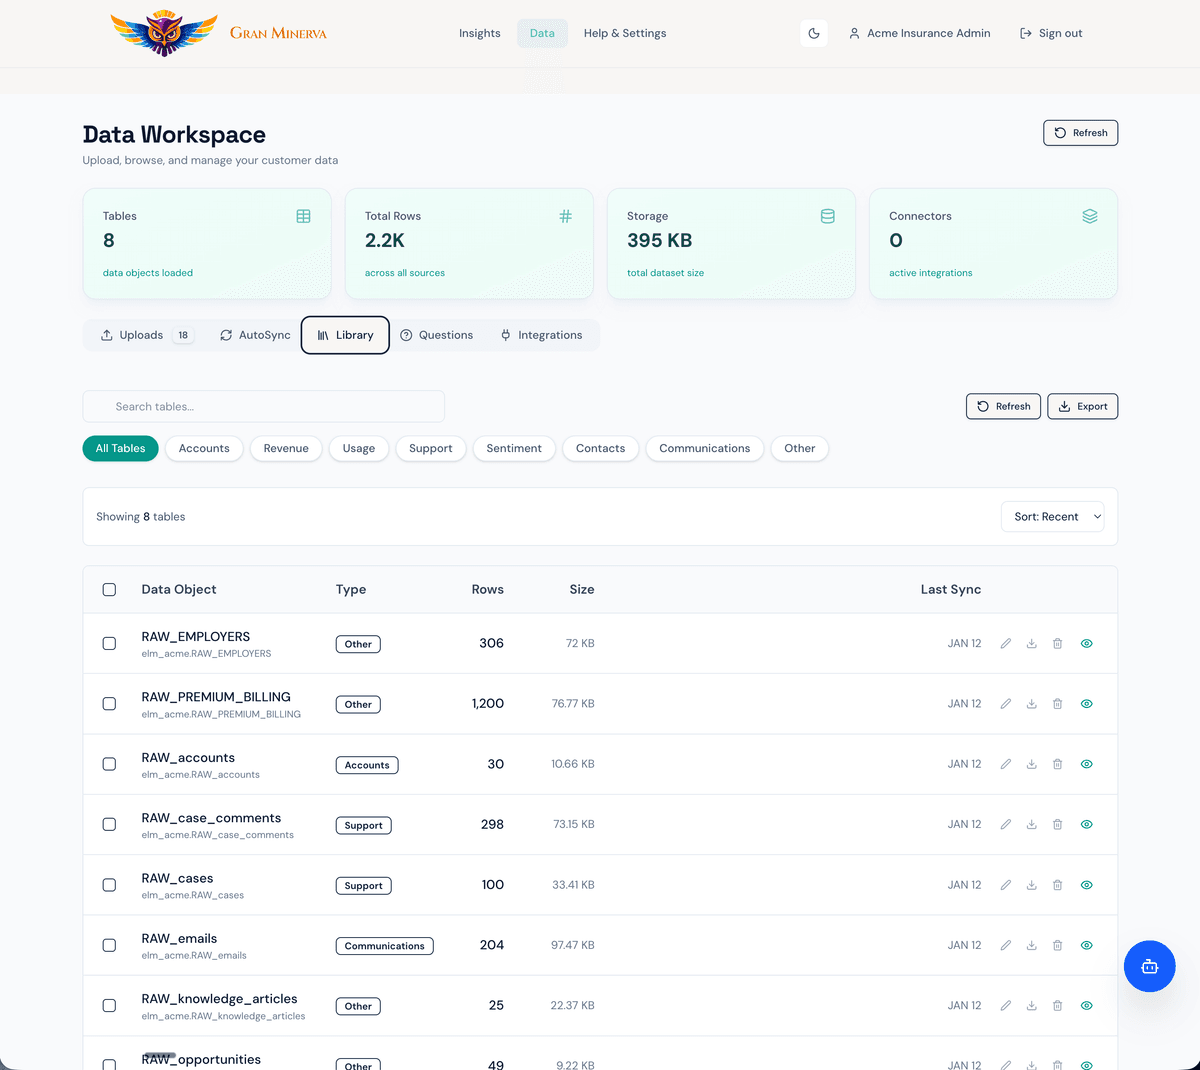The height and width of the screenshot is (1070, 1200).
Task: Click inside the Search tables field
Action: click(x=263, y=406)
